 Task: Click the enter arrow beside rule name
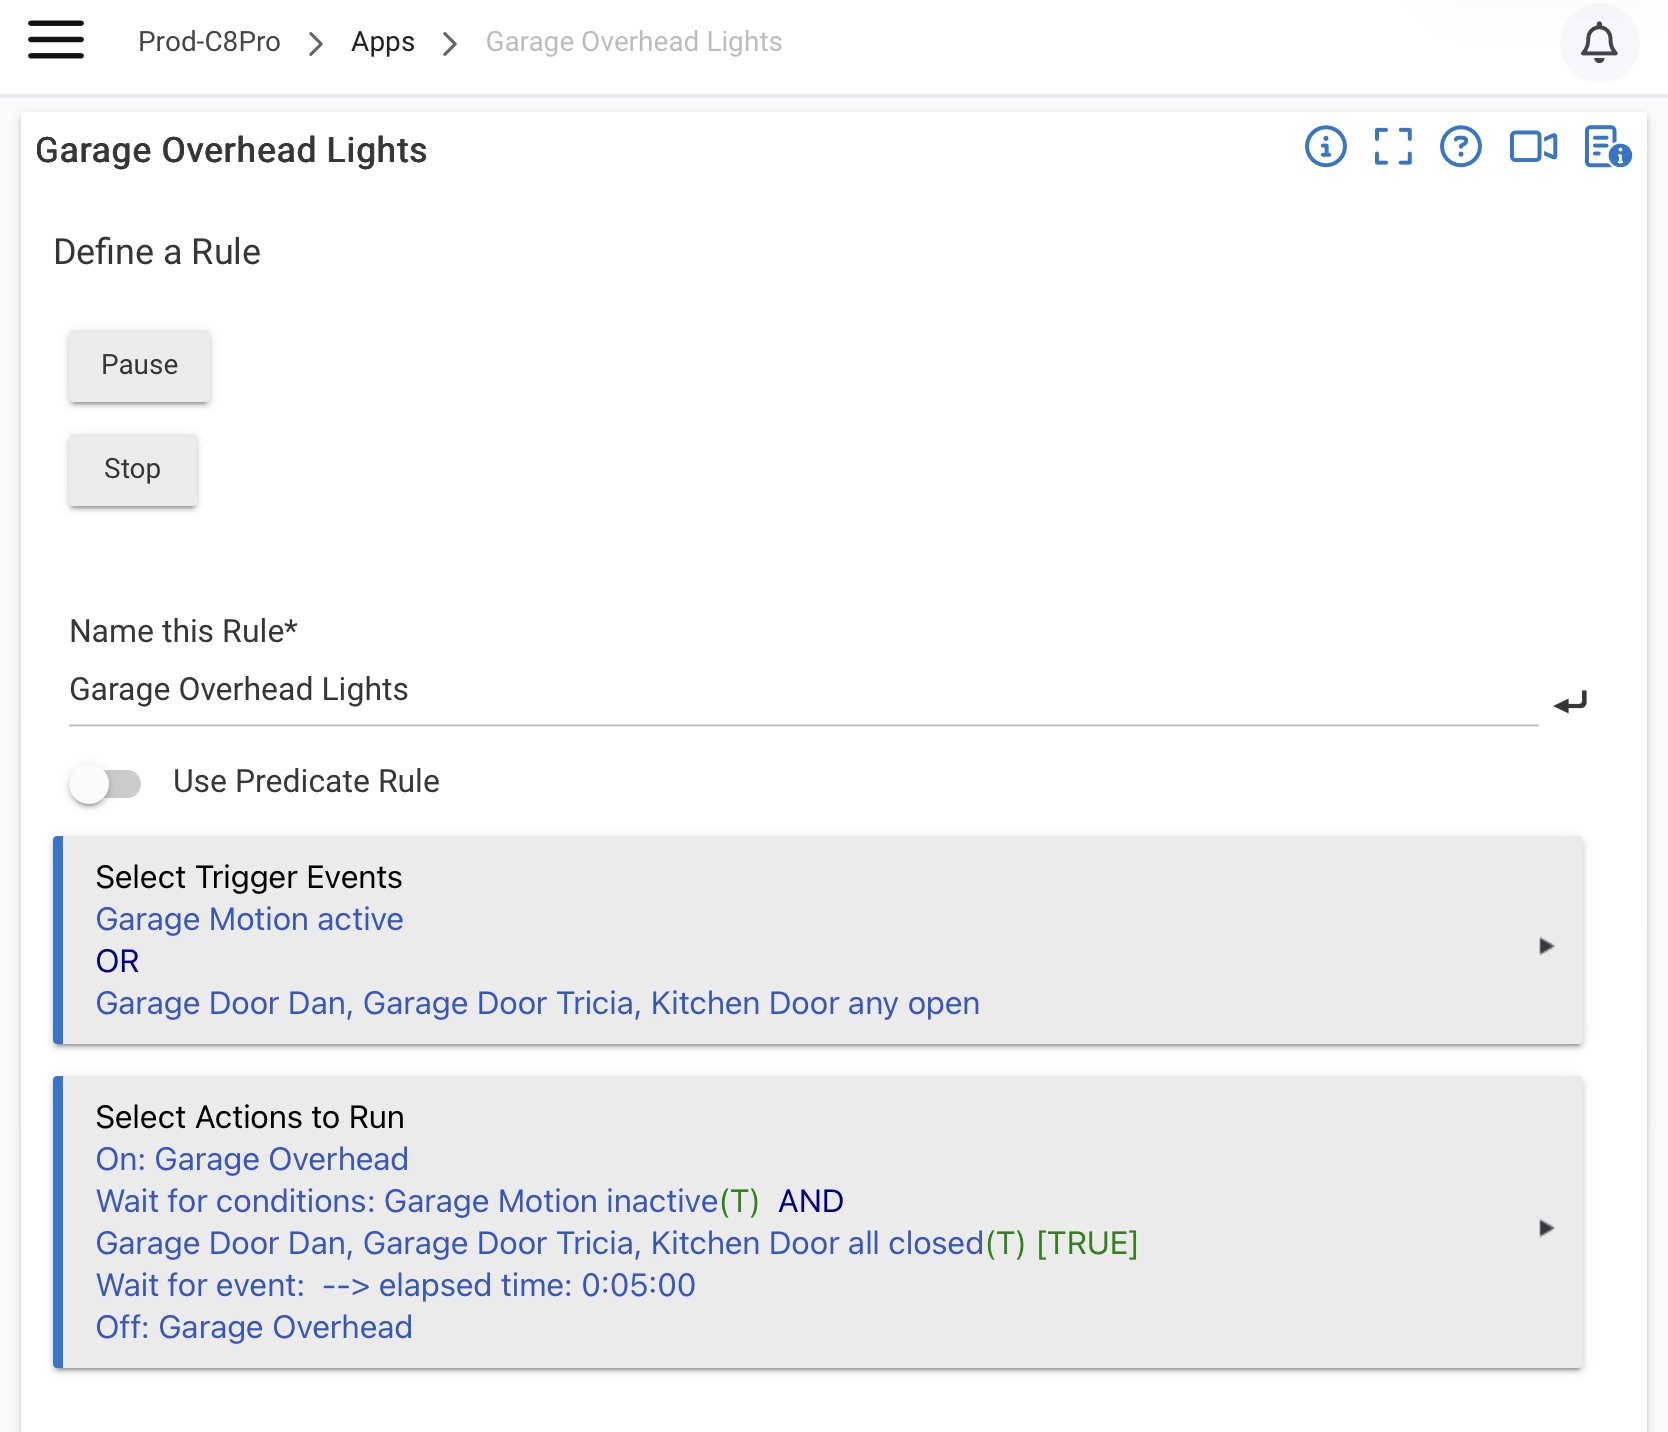[1570, 703]
